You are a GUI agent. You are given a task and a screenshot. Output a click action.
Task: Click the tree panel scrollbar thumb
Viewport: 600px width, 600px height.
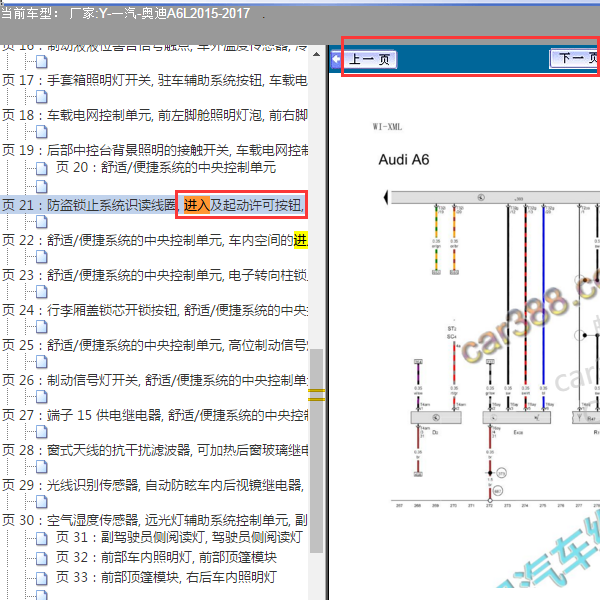316,451
